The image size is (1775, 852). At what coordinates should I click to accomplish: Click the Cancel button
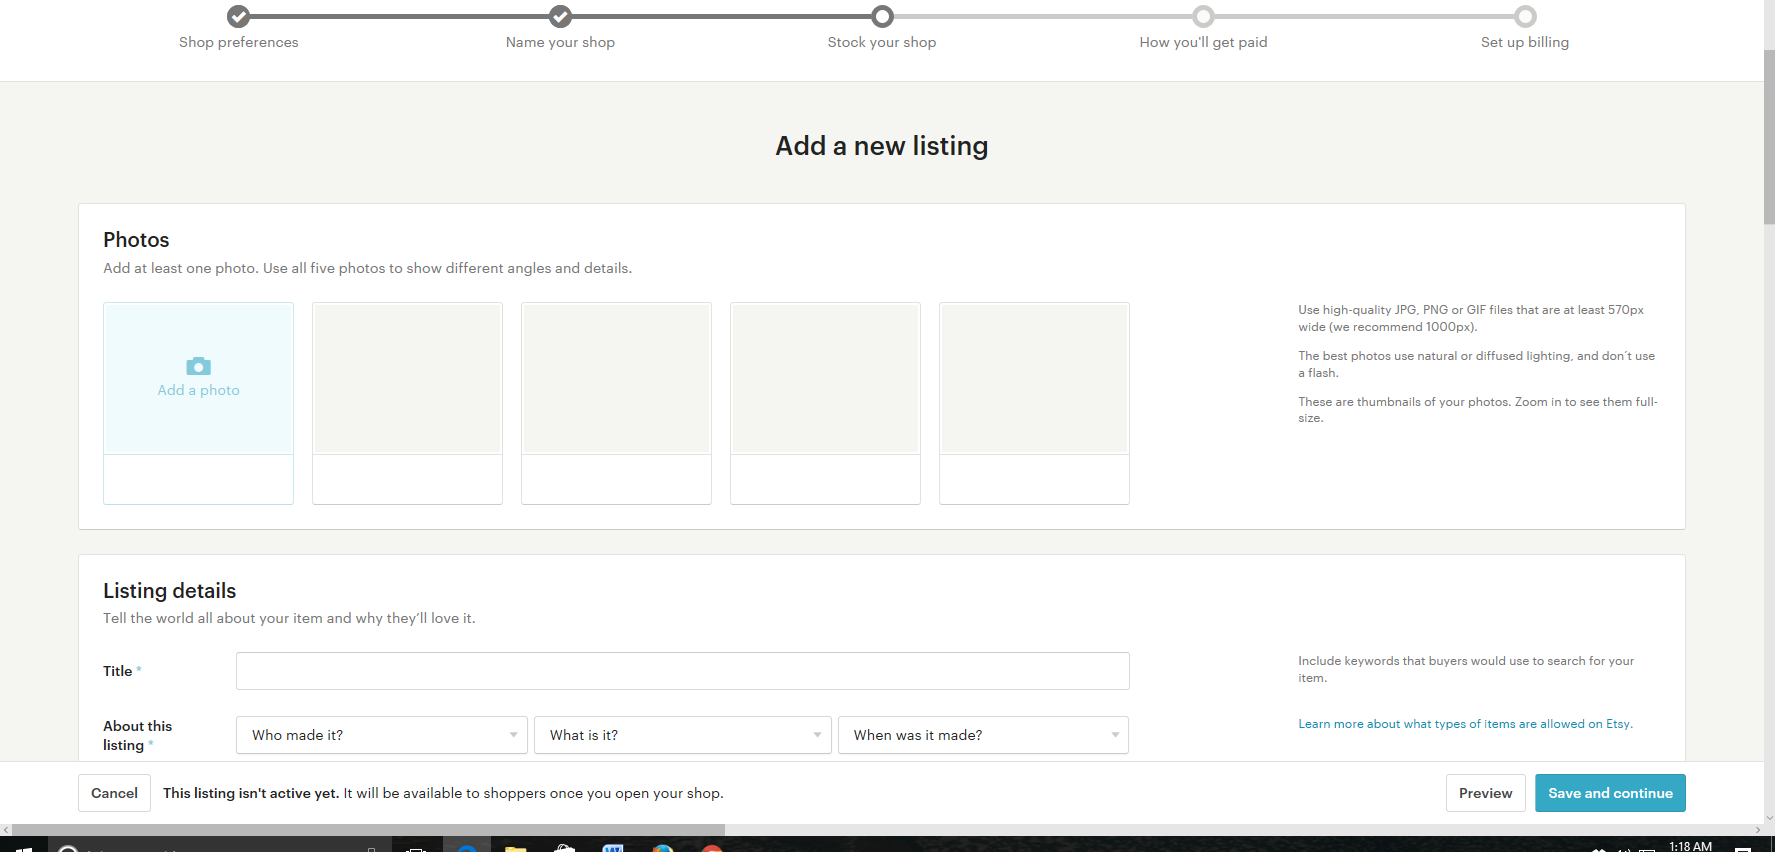(x=114, y=793)
